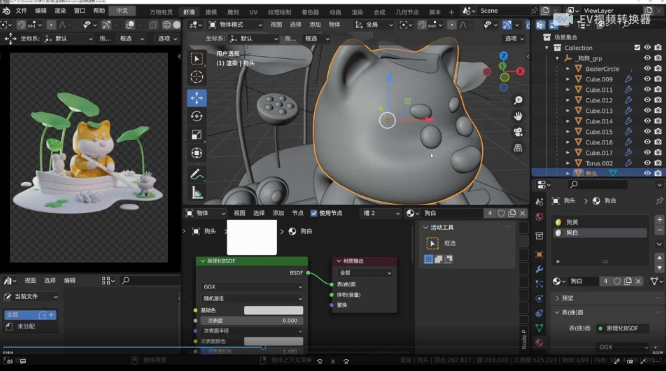666x371 pixels.
Task: Switch perspective/orthographic grid icon
Action: [x=518, y=147]
